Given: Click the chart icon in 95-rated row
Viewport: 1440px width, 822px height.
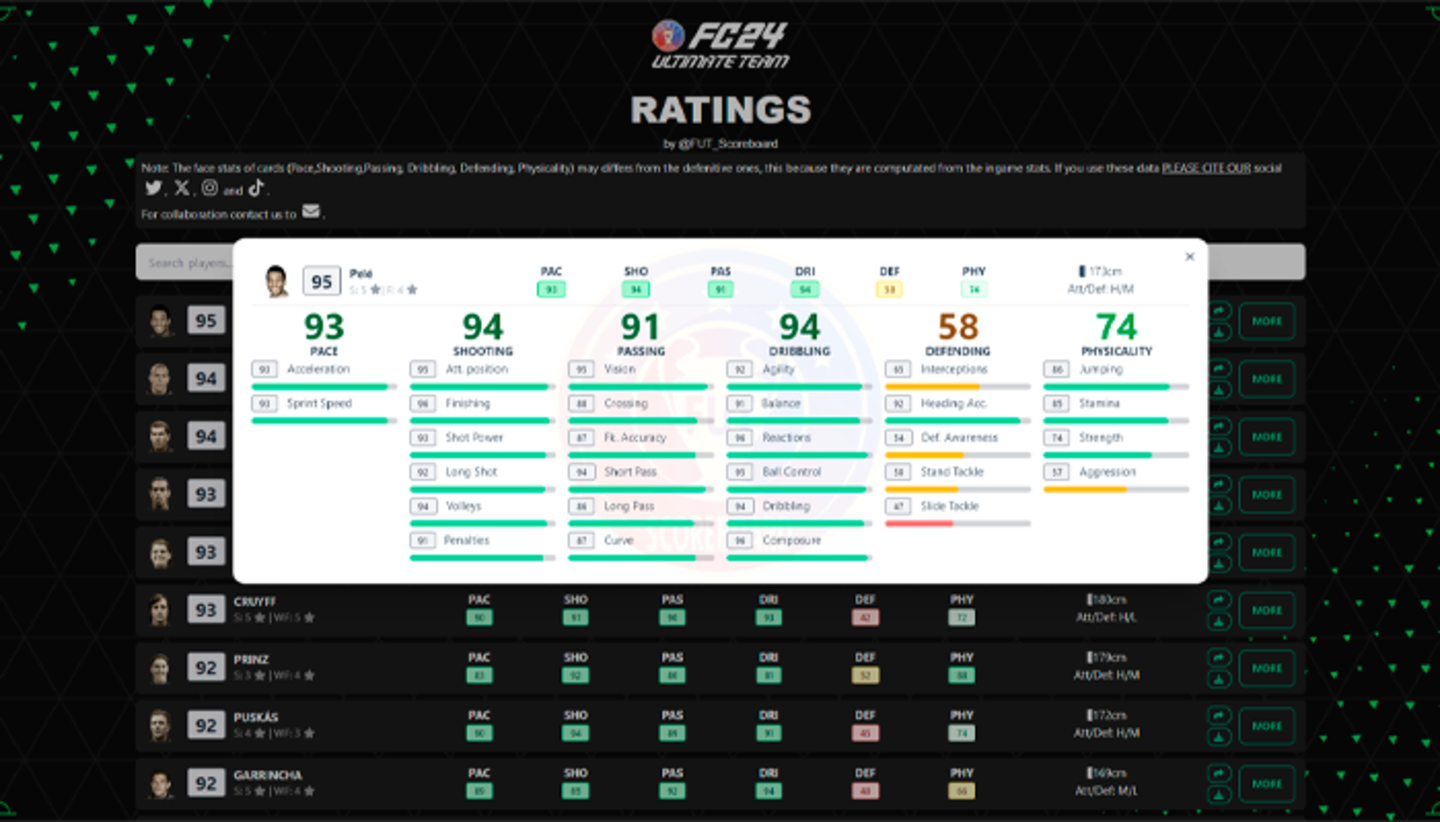Looking at the screenshot, I should tap(1219, 332).
